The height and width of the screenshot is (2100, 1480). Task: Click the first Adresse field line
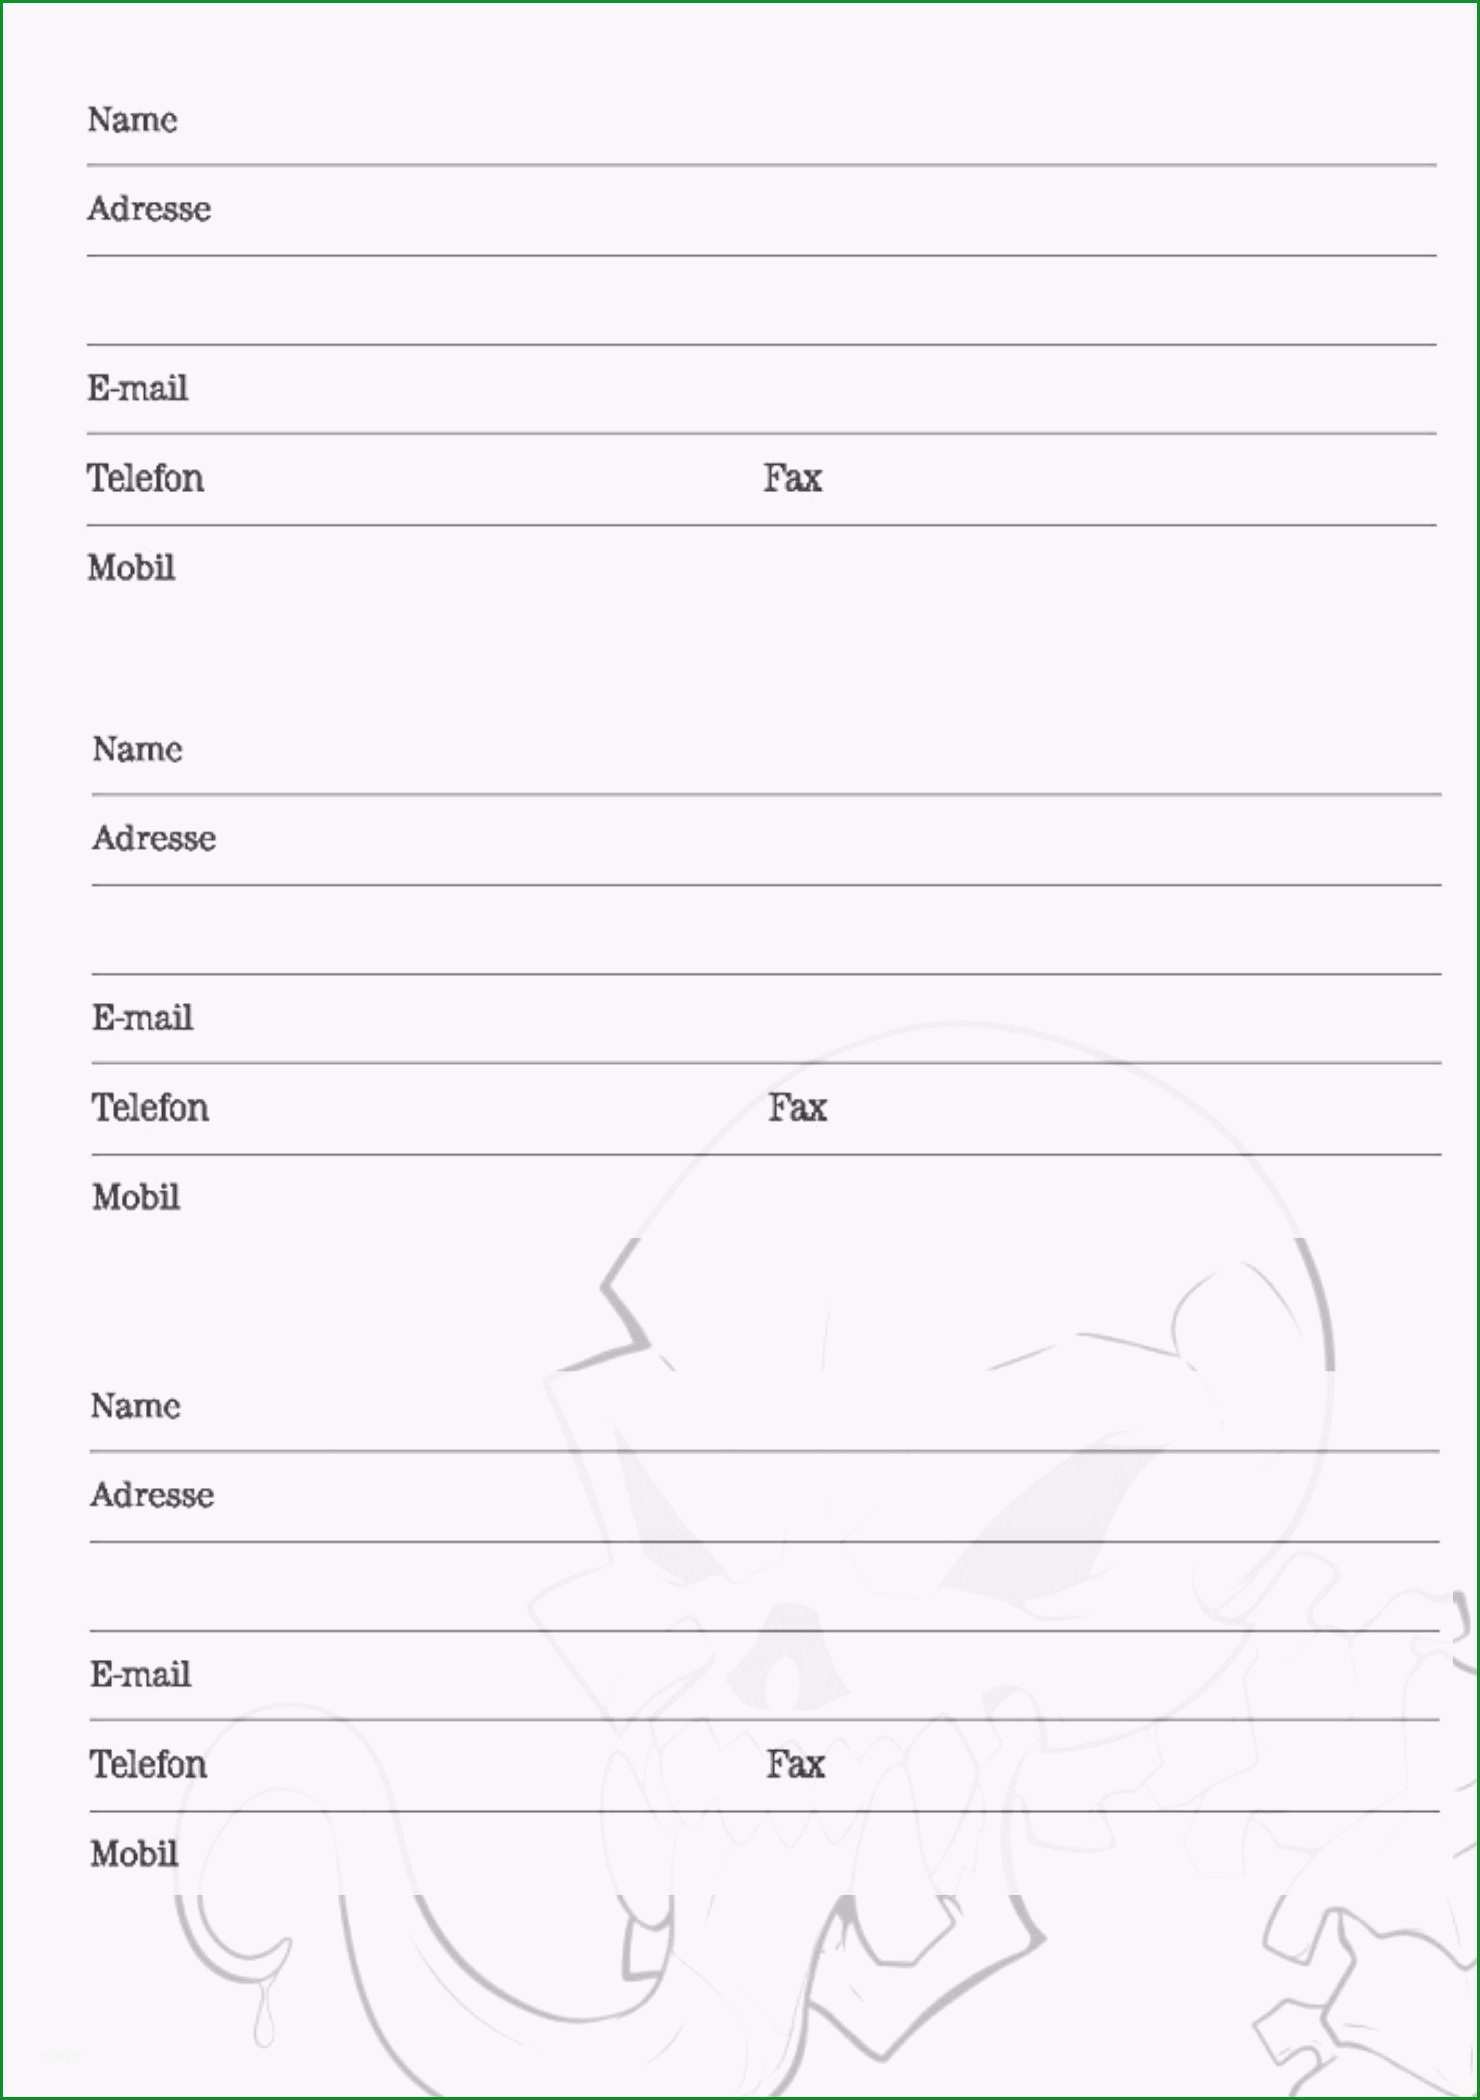tap(761, 211)
